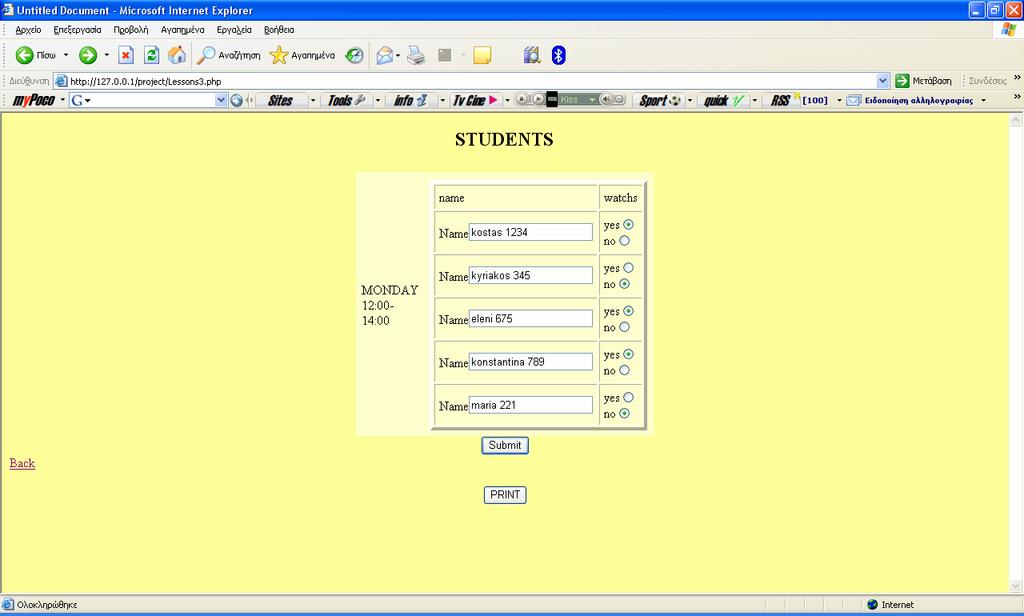
Task: Select yes for konstantina 789
Action: [x=628, y=353]
